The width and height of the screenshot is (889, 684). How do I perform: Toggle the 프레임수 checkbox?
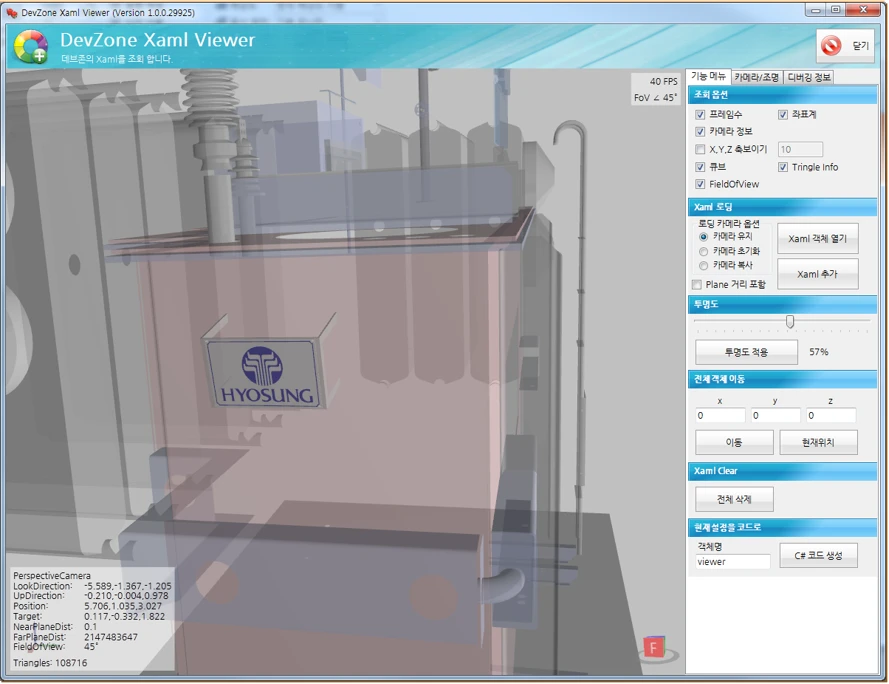pos(700,115)
